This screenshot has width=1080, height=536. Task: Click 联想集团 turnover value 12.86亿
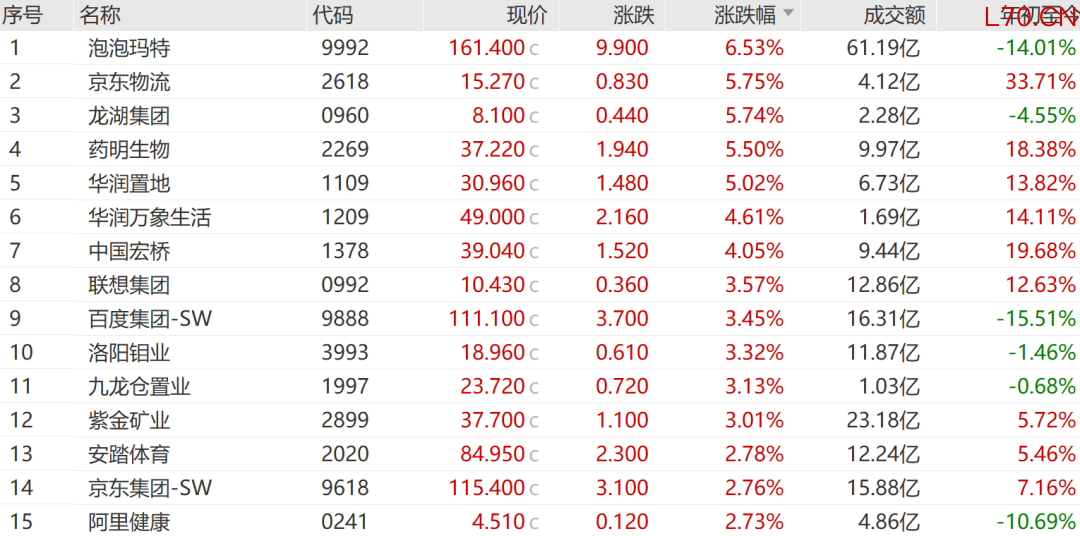pos(883,285)
